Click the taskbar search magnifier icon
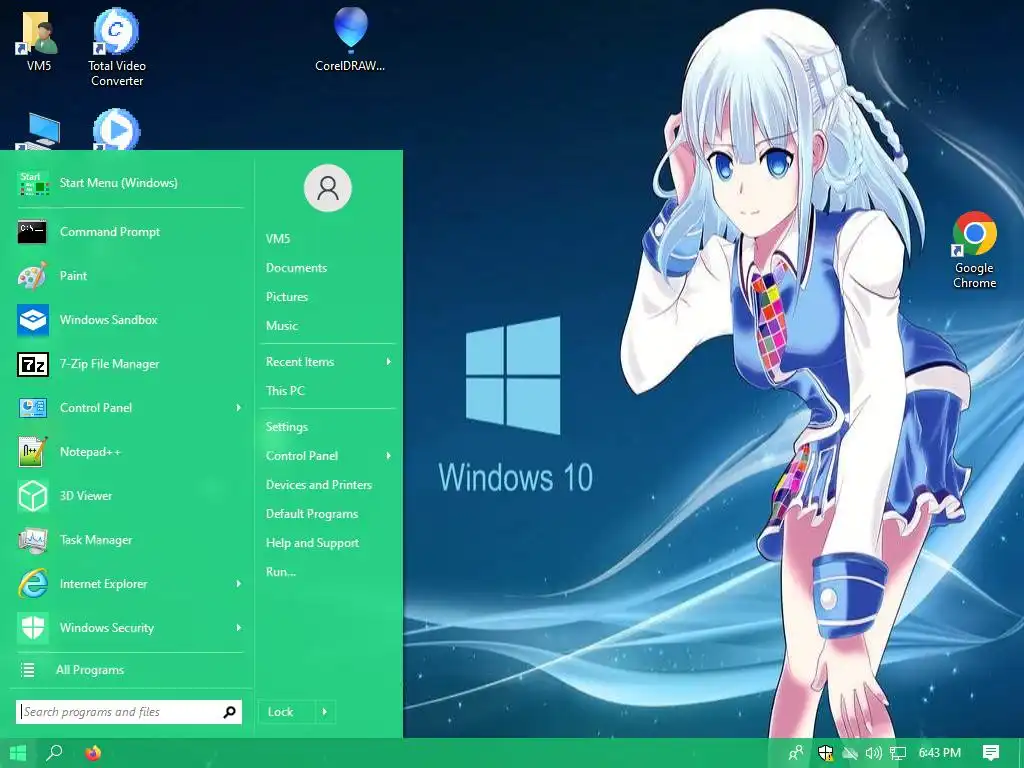The image size is (1024, 768). [x=54, y=753]
